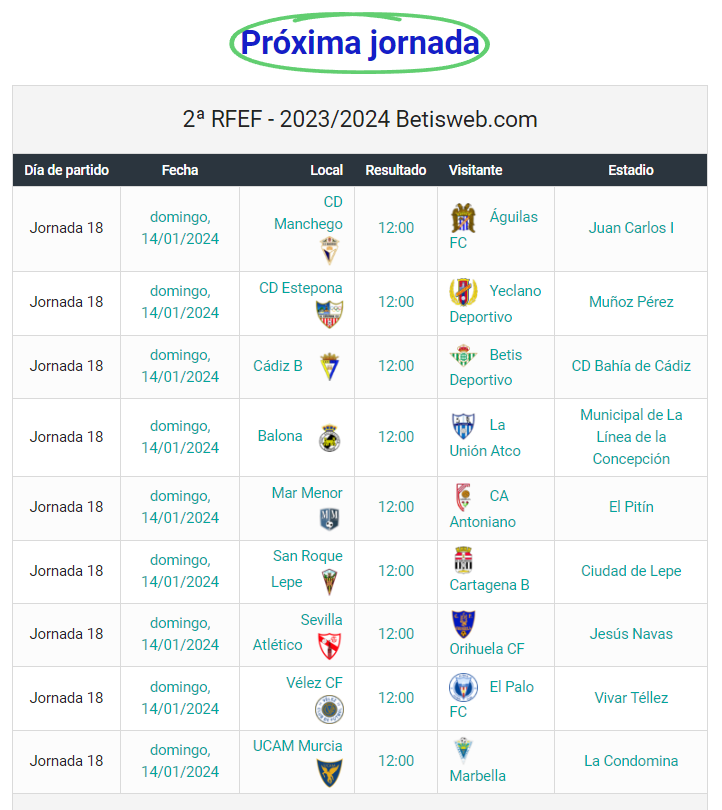Click the Cartagena B castle crest
This screenshot has height=810, width=722.
tap(463, 560)
